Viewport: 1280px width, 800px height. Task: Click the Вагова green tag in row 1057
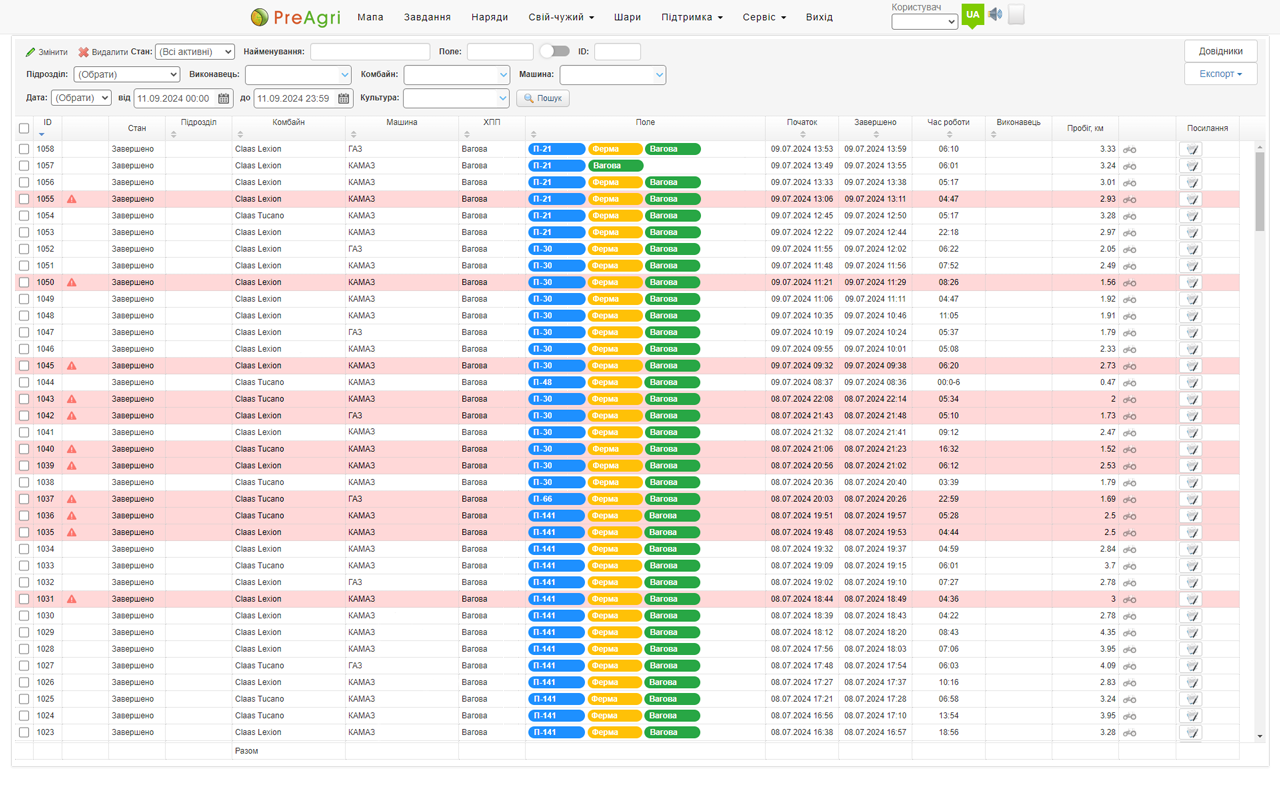pyautogui.click(x=616, y=166)
